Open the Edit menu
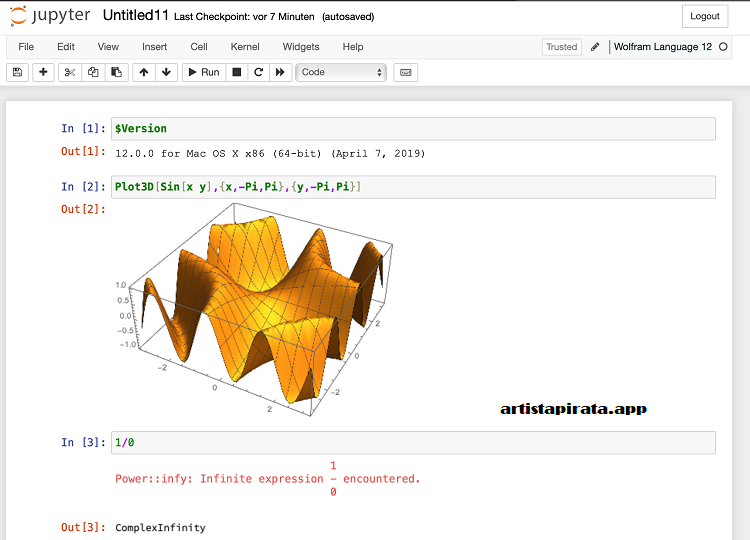 pos(66,47)
